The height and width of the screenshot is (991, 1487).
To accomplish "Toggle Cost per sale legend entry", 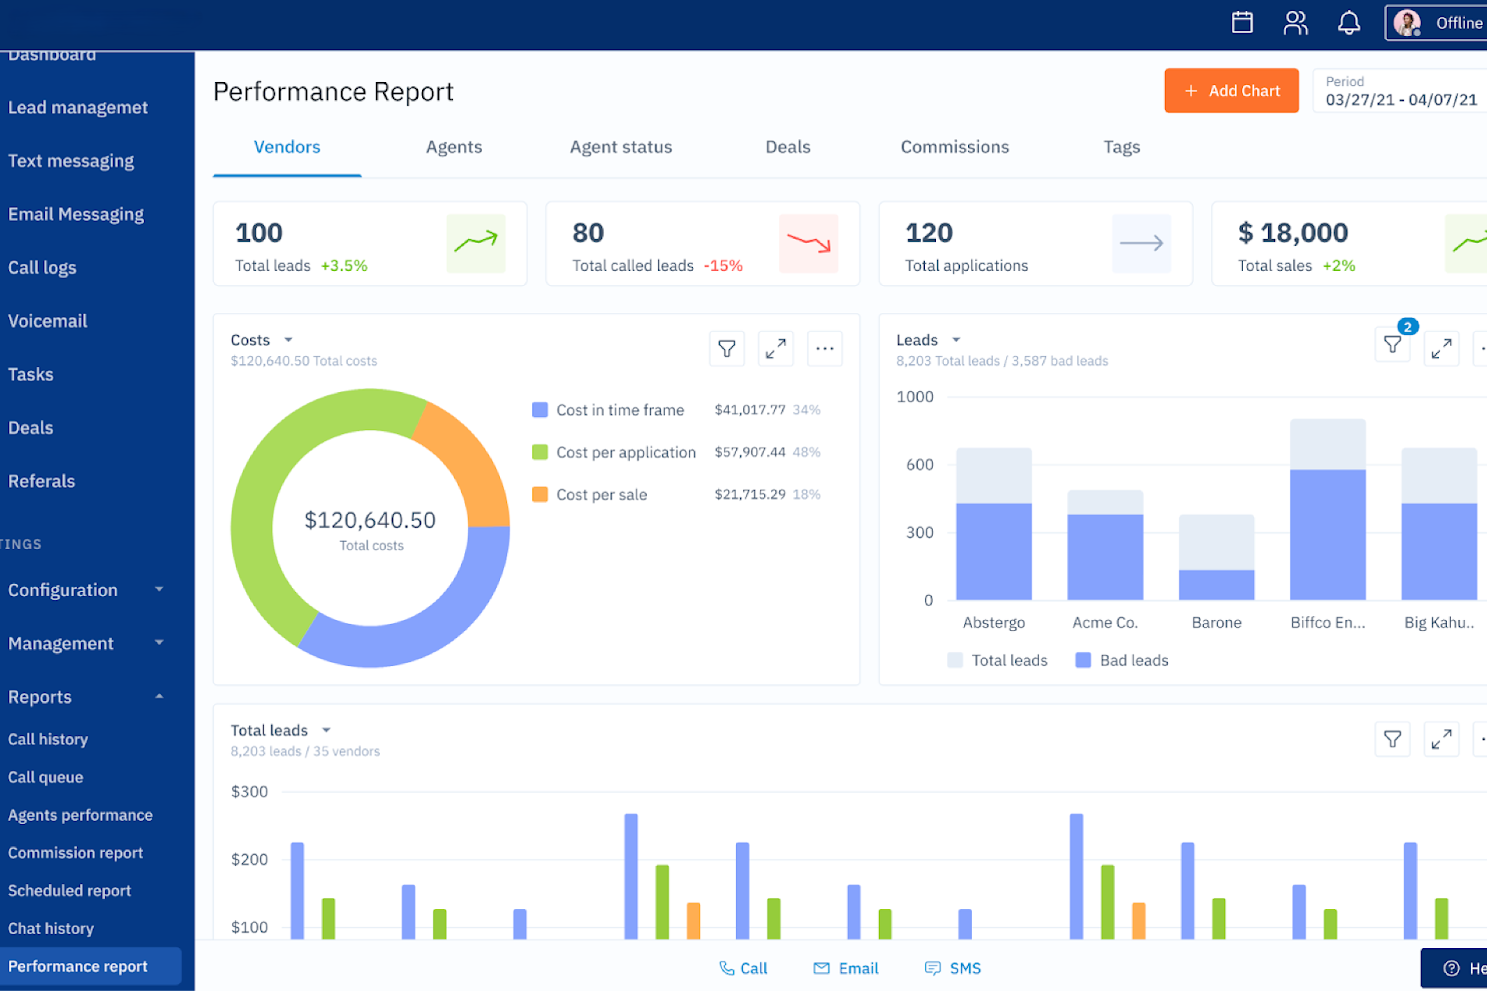I will tap(590, 494).
